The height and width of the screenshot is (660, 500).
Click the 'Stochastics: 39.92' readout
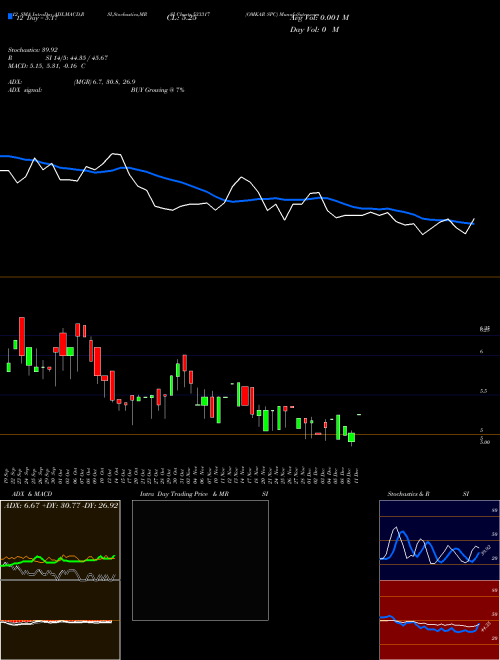coord(32,50)
